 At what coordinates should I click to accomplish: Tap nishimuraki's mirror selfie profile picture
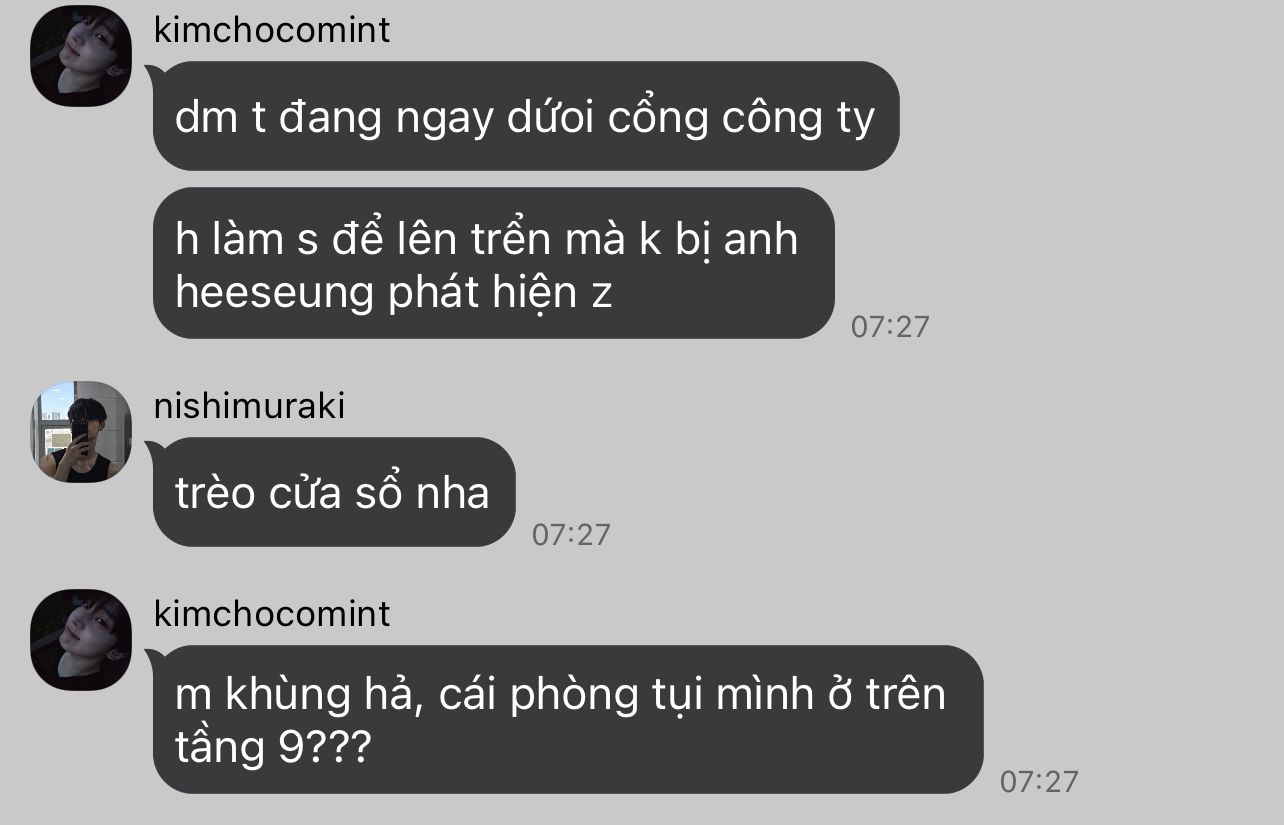tap(81, 432)
